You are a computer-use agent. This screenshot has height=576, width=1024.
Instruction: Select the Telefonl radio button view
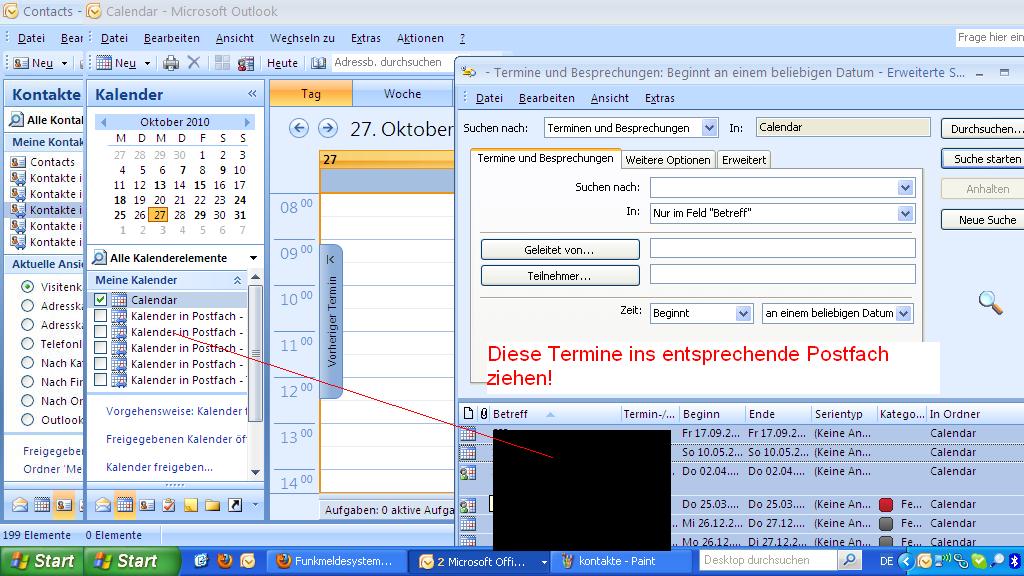(27, 344)
